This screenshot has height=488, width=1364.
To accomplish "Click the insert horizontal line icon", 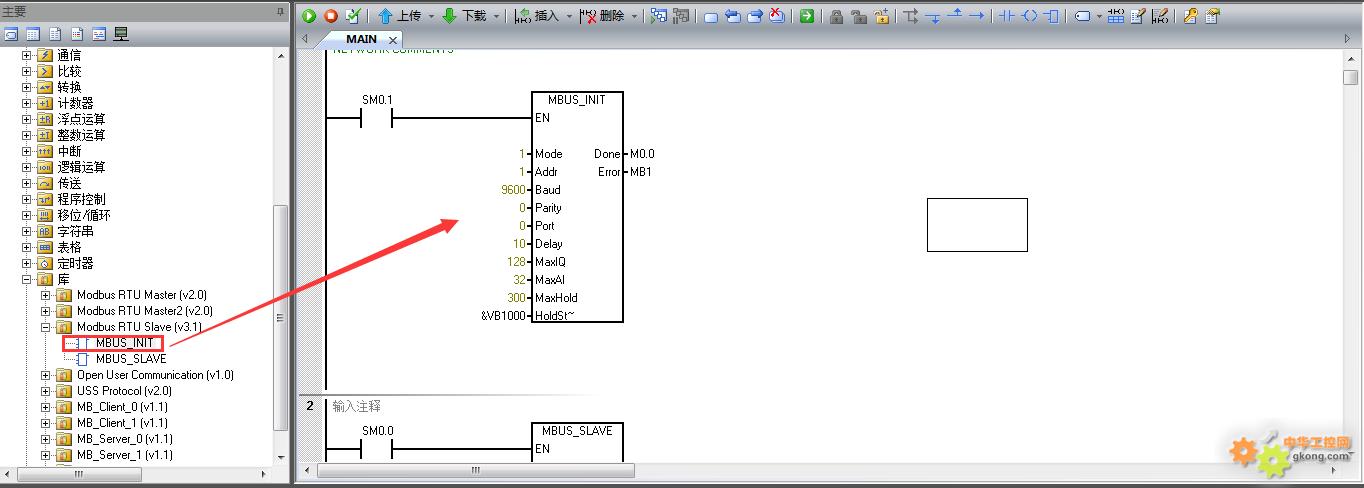I will [x=977, y=16].
